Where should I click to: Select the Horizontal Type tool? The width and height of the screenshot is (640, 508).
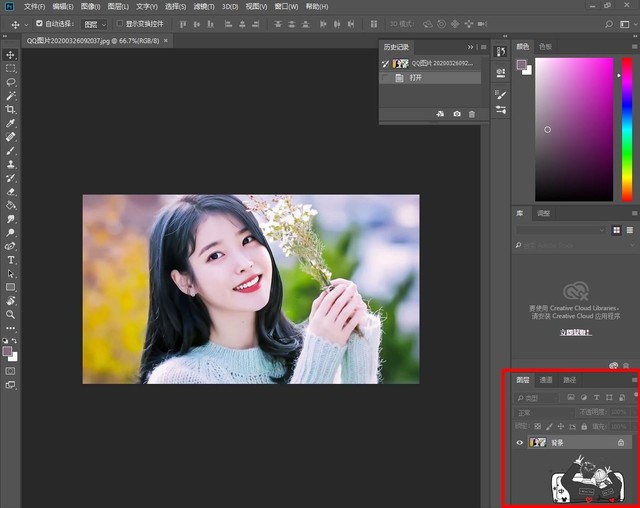tap(11, 259)
